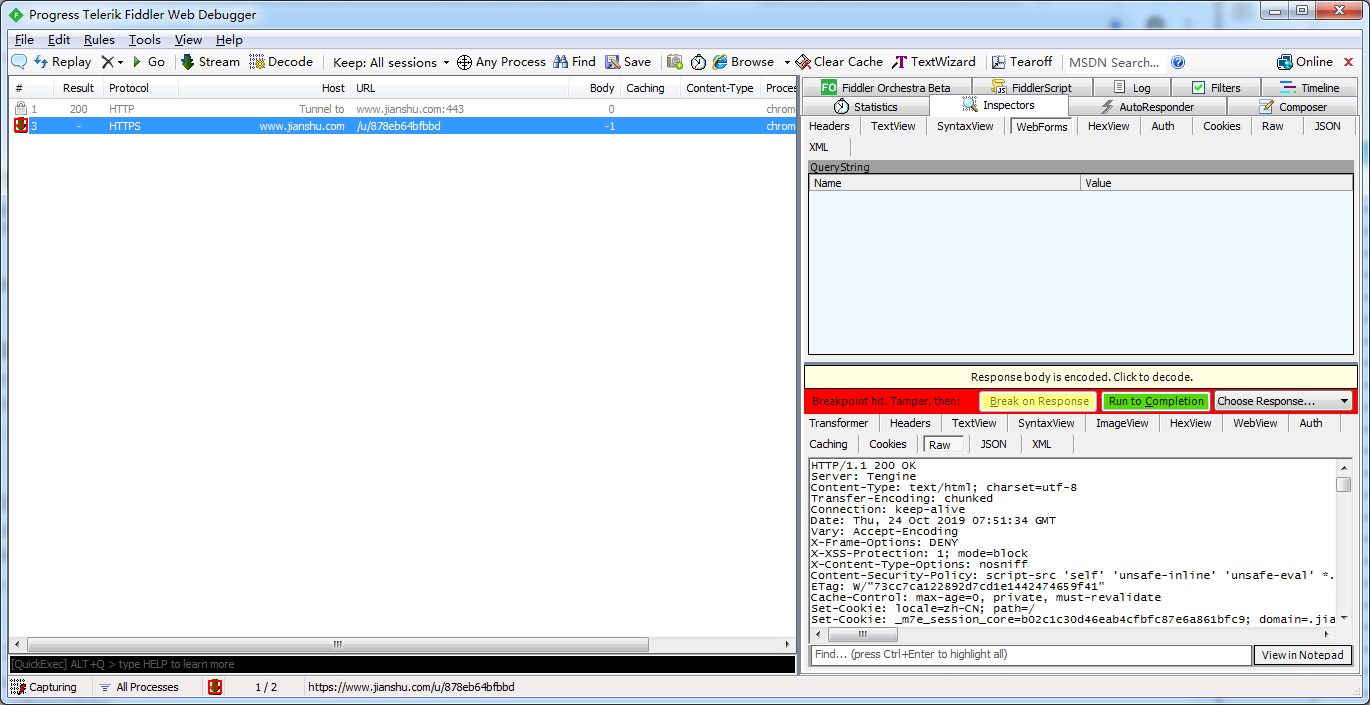This screenshot has height=705, width=1370.
Task: Open the Help menu
Action: 229,40
